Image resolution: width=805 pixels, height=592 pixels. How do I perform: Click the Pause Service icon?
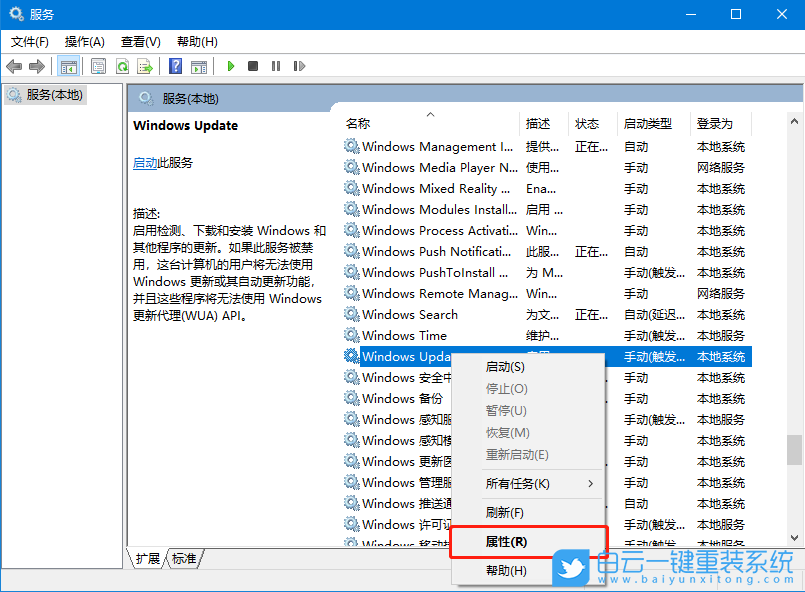[x=276, y=66]
